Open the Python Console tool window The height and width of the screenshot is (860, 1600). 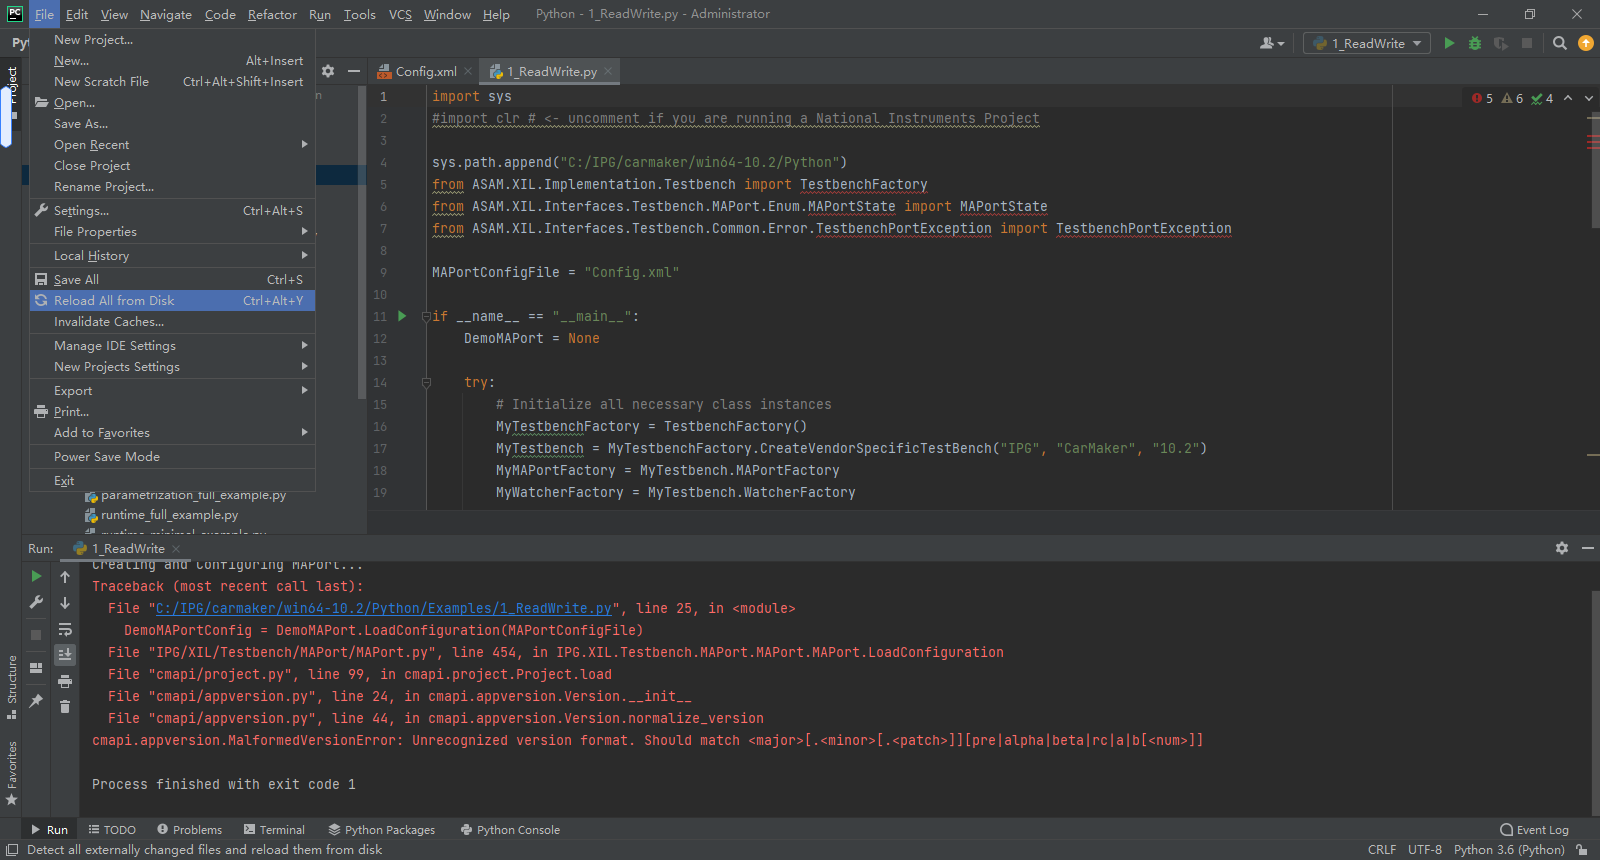510,830
